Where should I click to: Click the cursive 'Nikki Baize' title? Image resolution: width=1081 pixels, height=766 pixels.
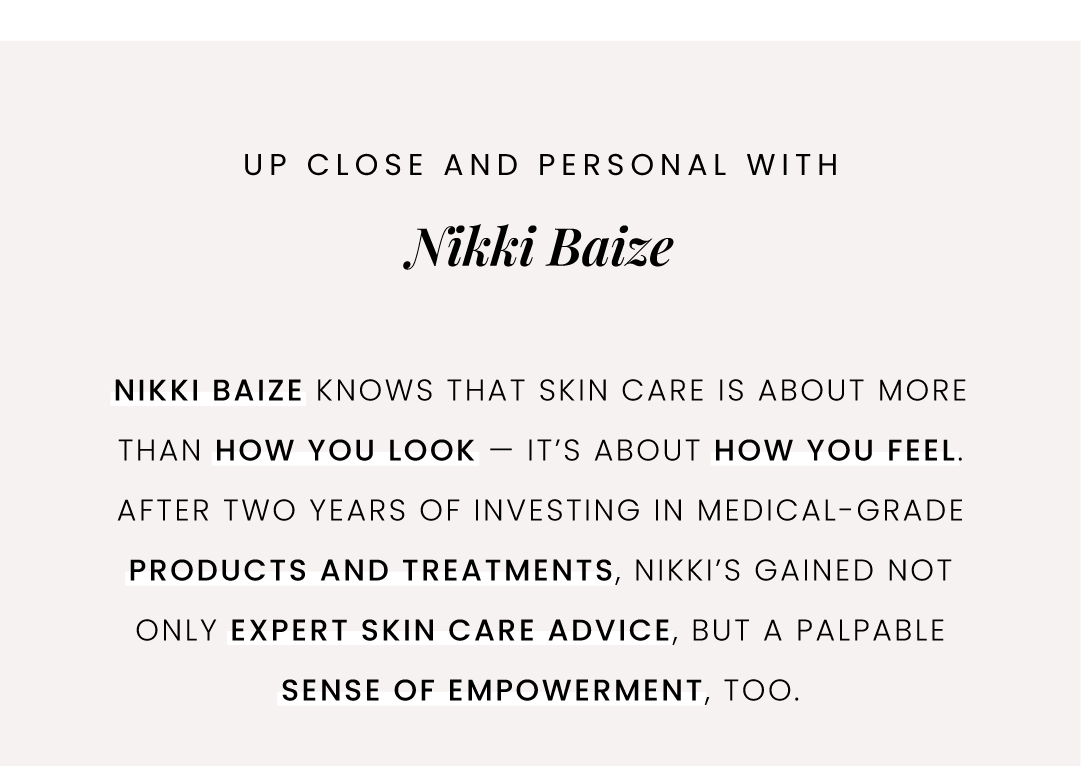[538, 247]
